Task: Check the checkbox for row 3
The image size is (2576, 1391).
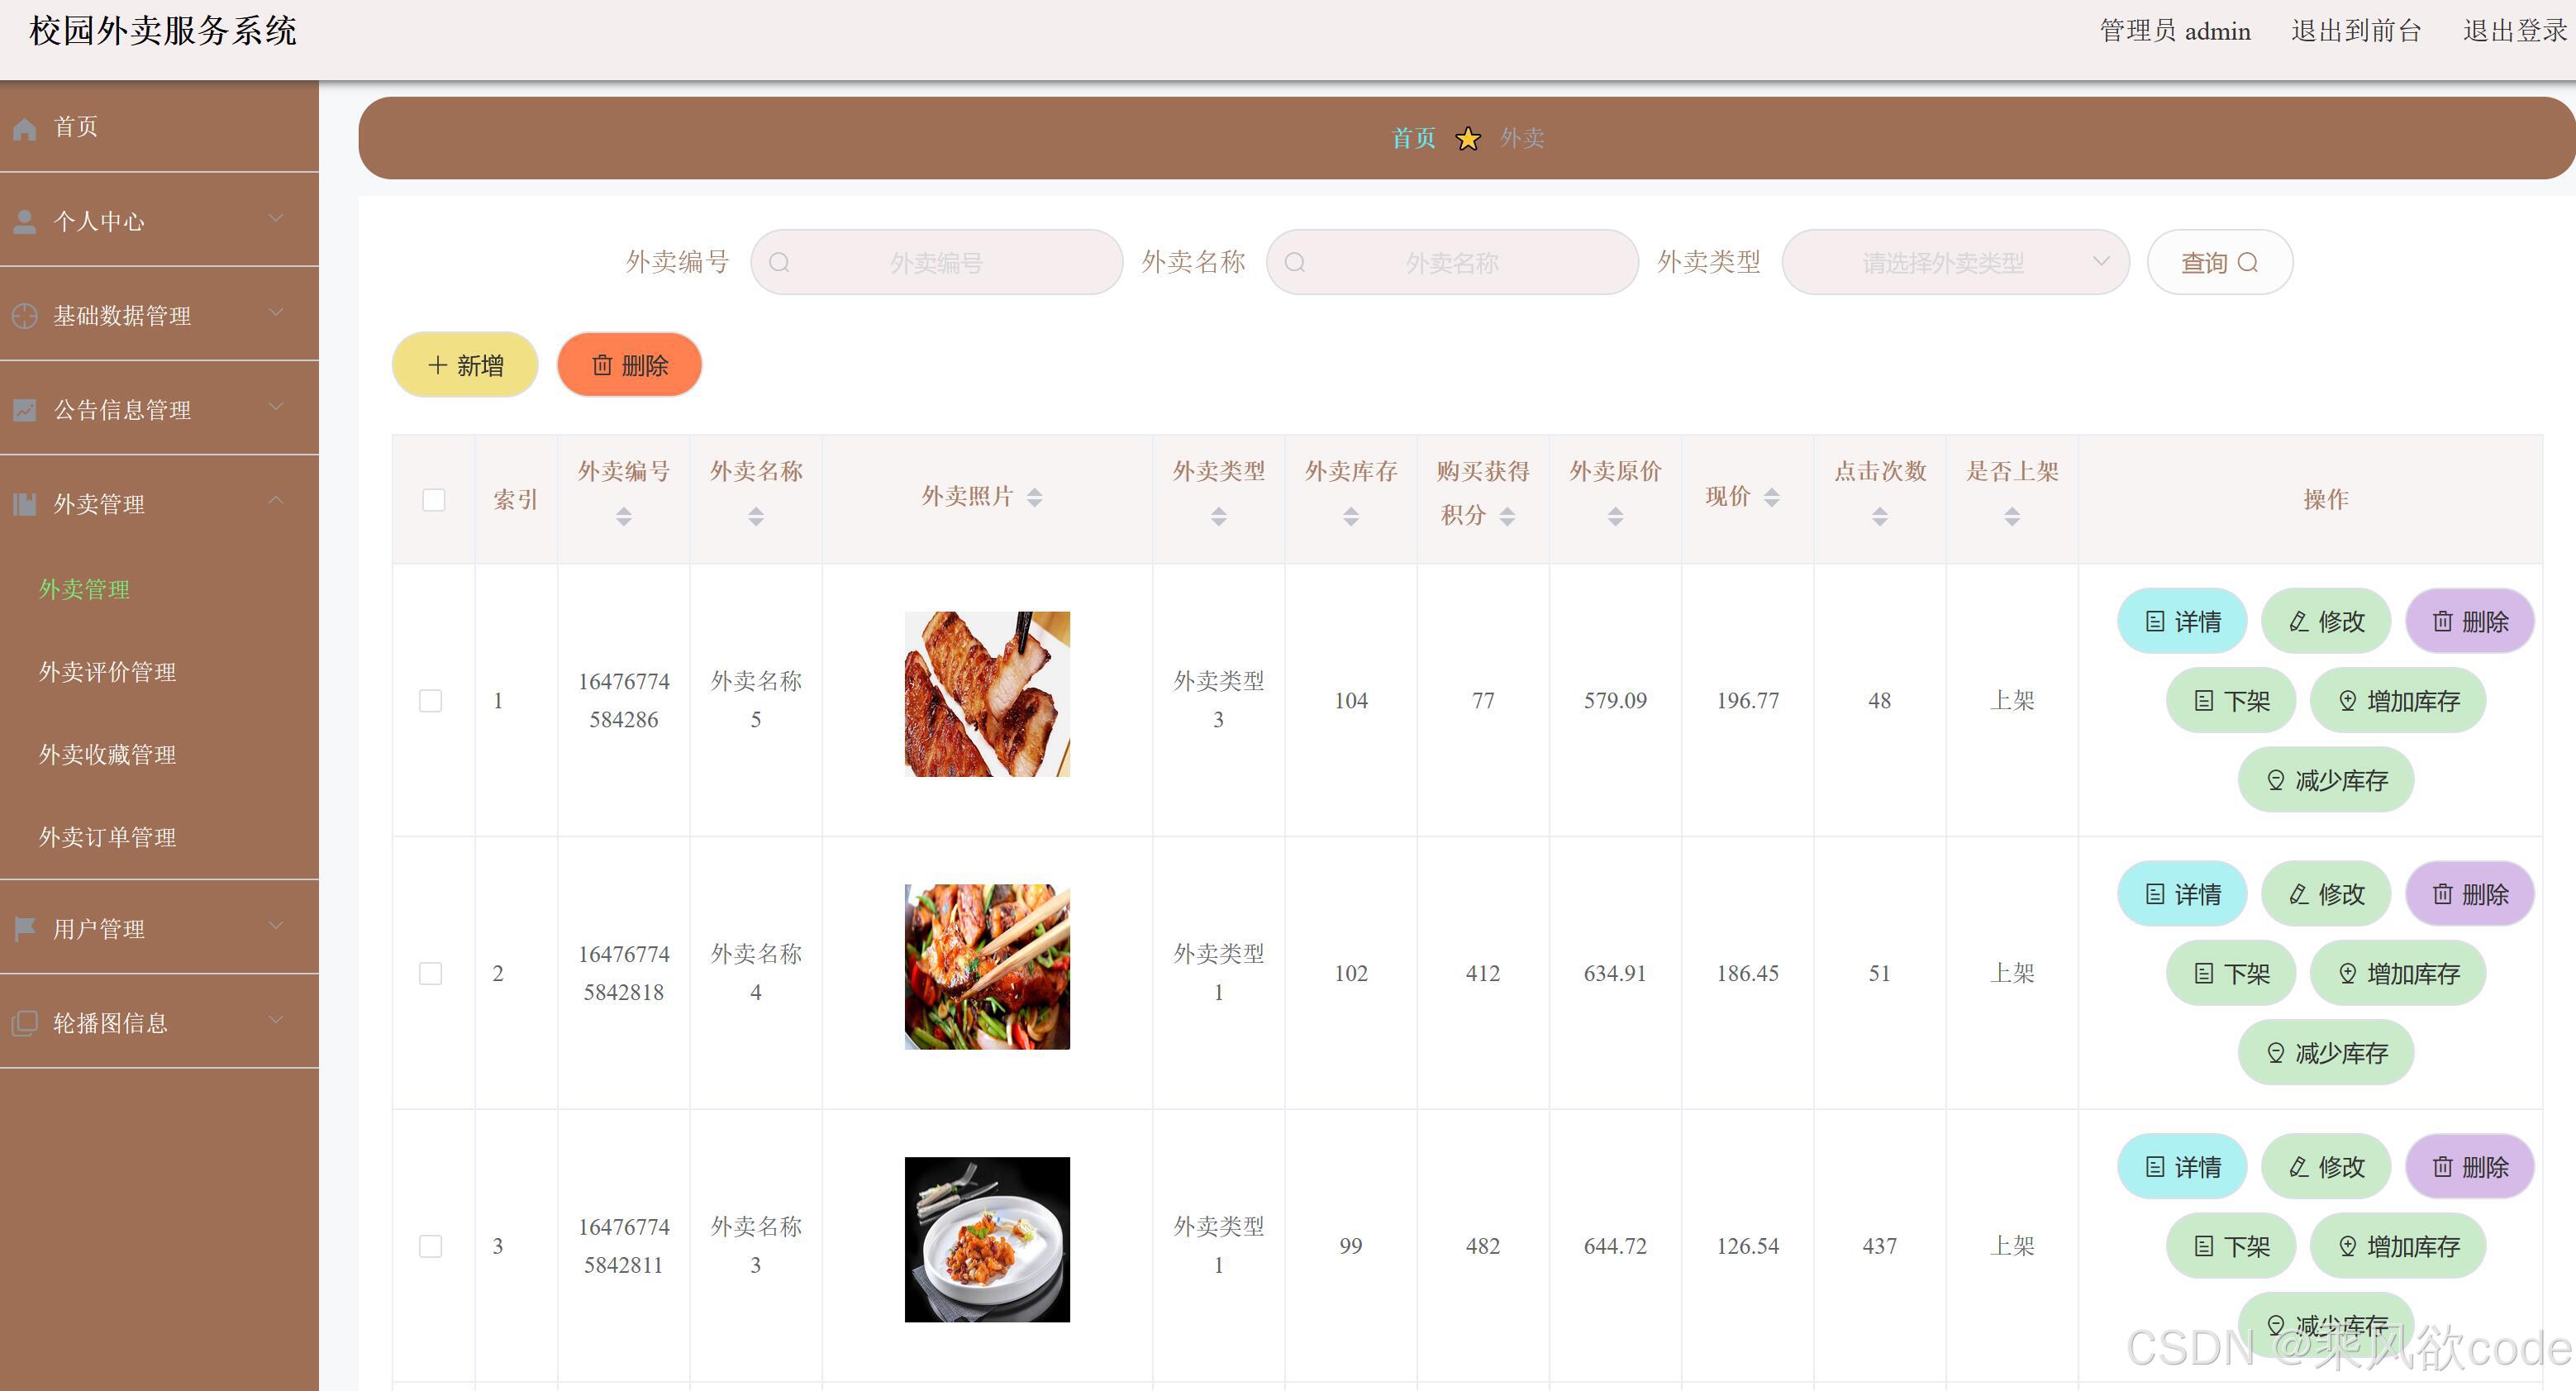Action: click(x=431, y=1246)
